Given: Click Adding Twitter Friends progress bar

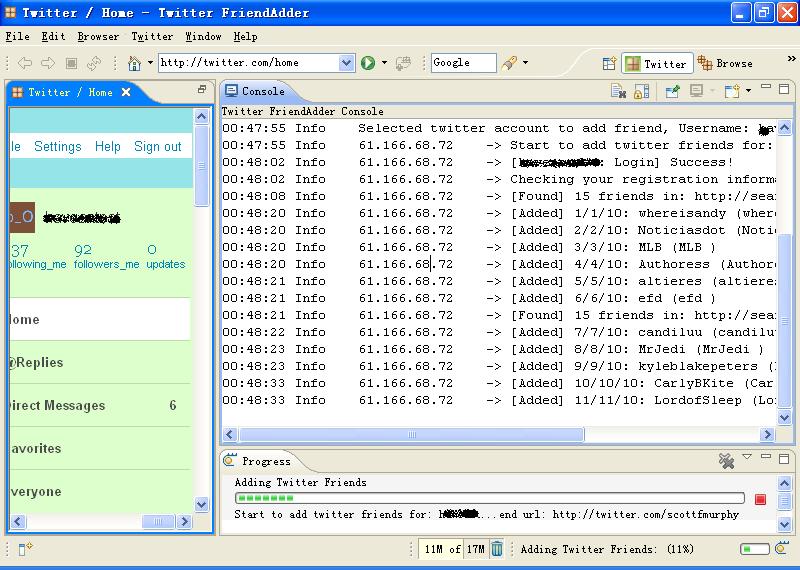Looking at the screenshot, I should tap(489, 498).
